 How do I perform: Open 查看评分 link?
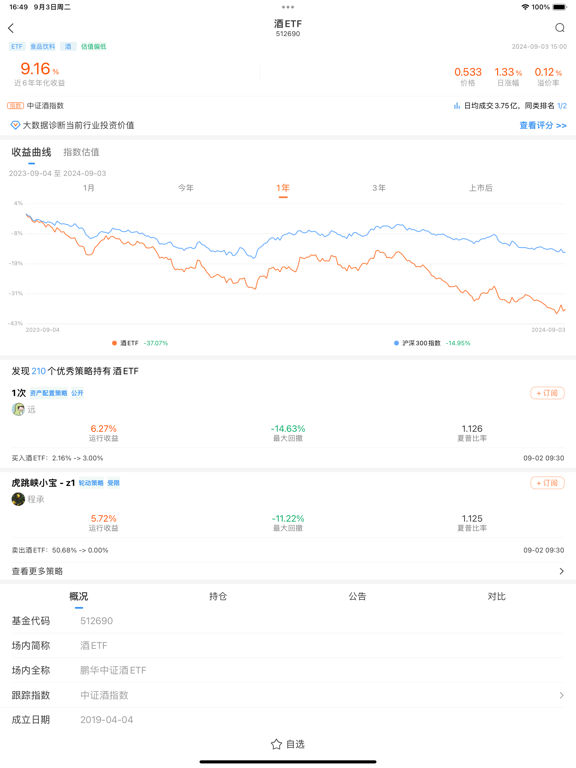pos(543,125)
